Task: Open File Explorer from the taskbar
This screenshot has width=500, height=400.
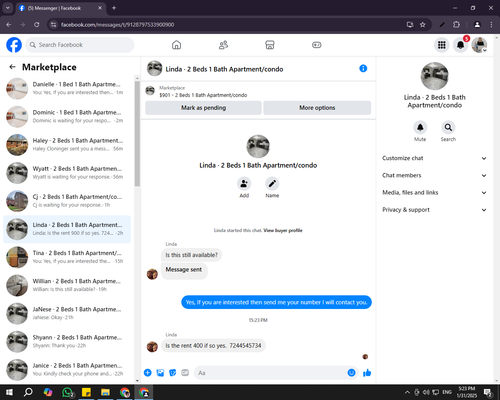Action: click(106, 392)
